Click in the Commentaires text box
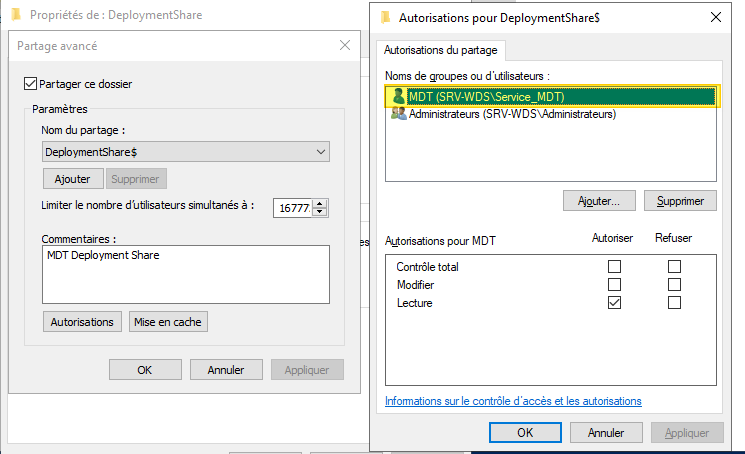This screenshot has width=745, height=454. [186, 274]
